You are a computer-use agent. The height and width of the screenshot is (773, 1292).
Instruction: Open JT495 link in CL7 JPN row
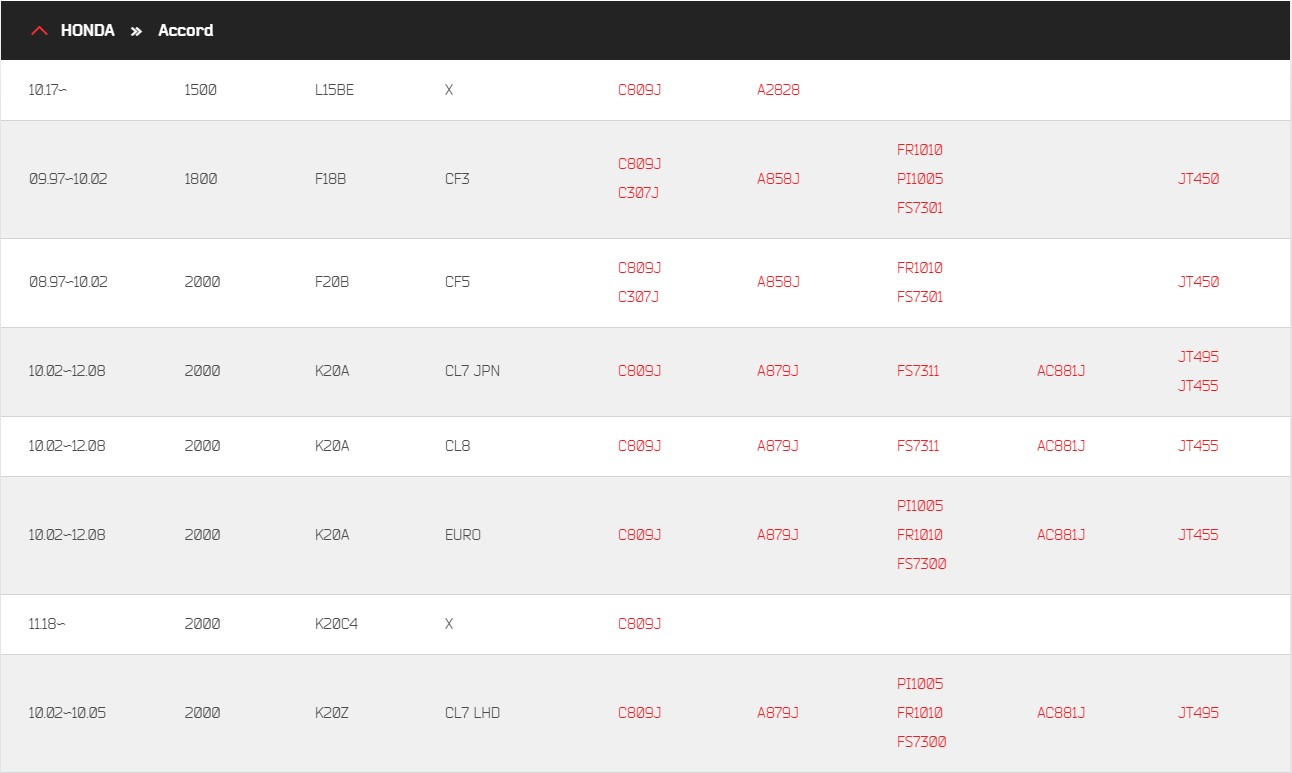1198,357
